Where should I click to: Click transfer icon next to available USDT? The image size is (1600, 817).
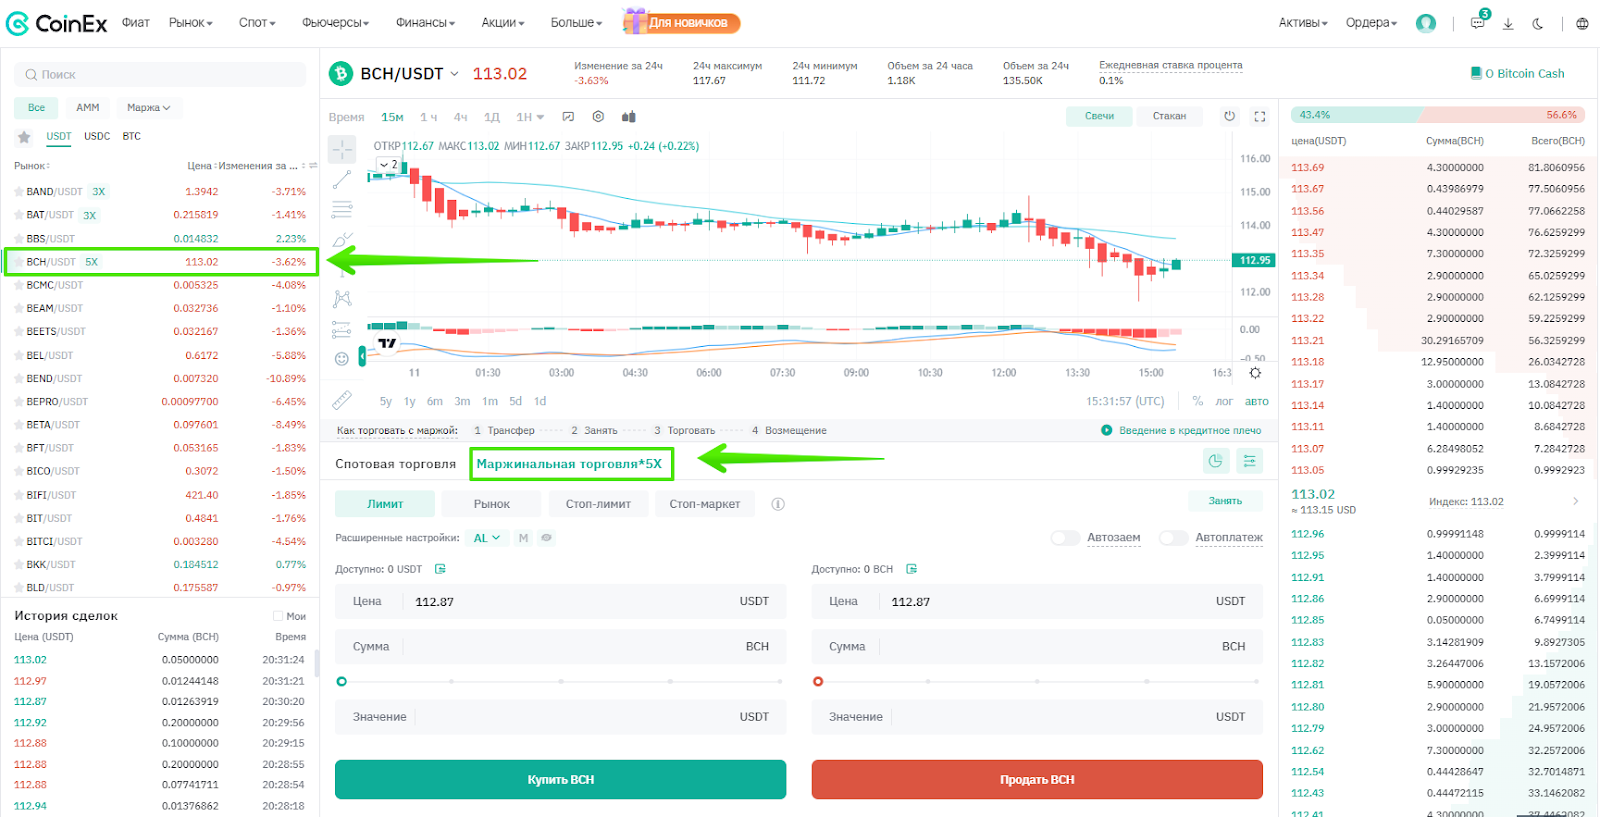click(440, 569)
